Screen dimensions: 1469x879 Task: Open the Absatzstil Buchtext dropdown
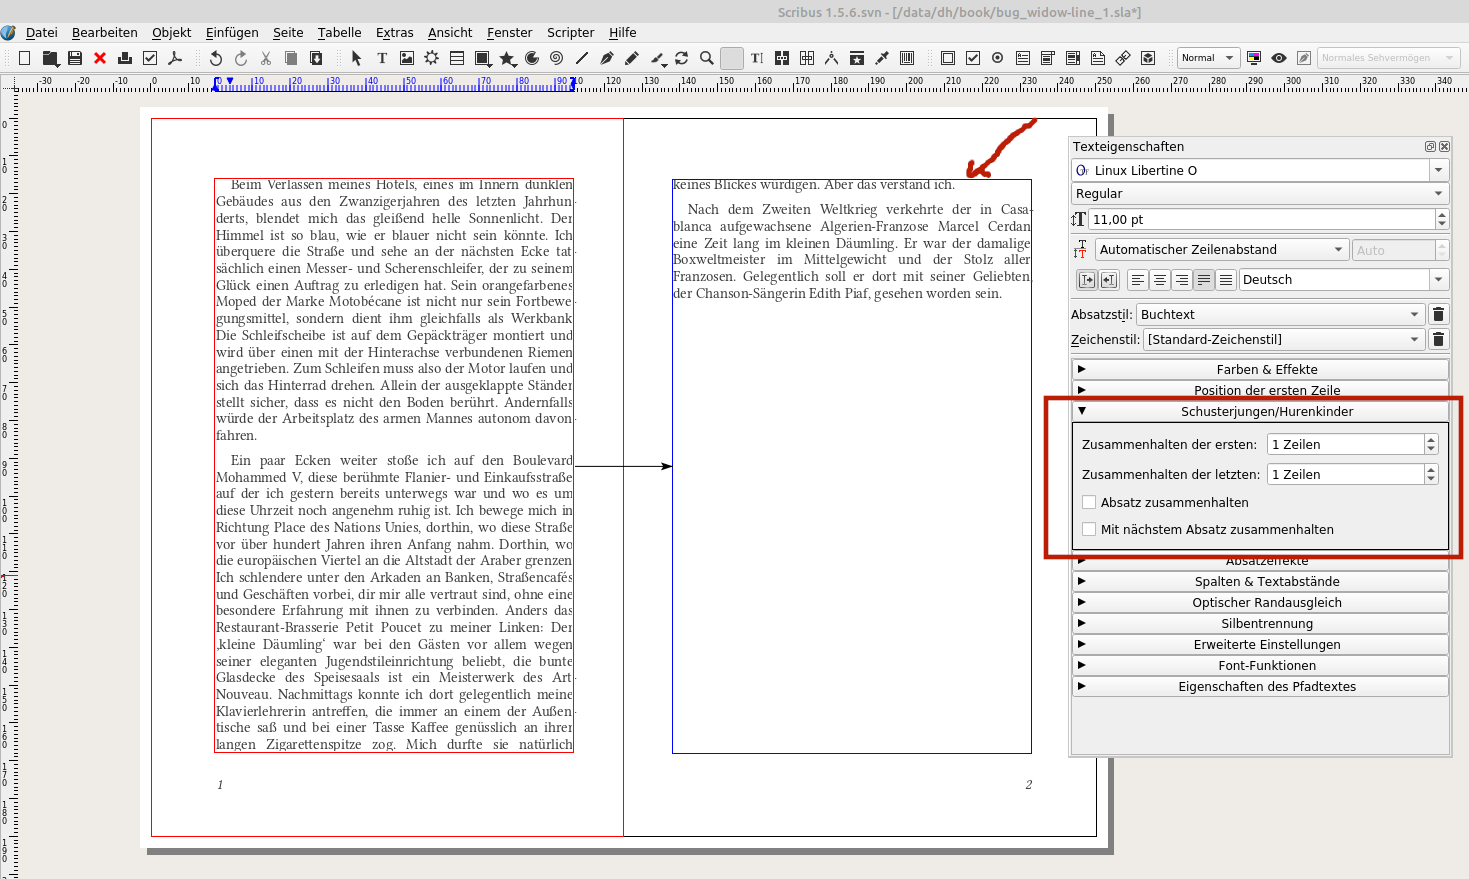[x=1281, y=314]
